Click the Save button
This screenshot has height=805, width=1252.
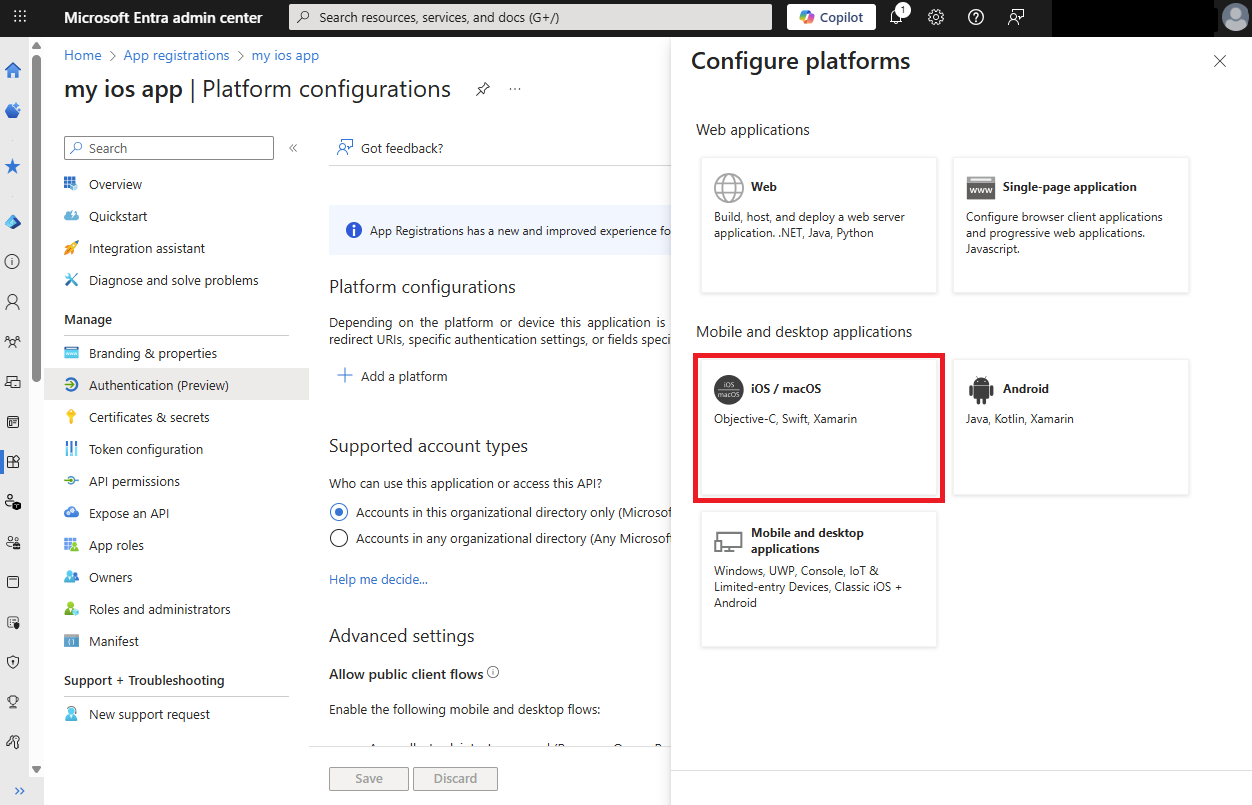coord(369,778)
